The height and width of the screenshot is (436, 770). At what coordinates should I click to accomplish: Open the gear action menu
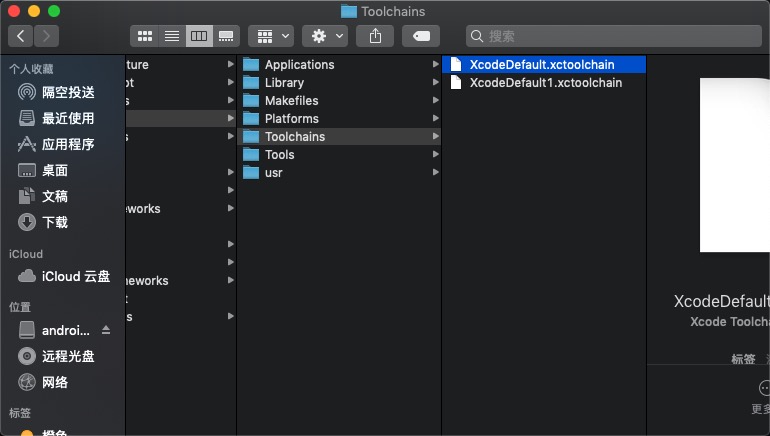coord(325,36)
